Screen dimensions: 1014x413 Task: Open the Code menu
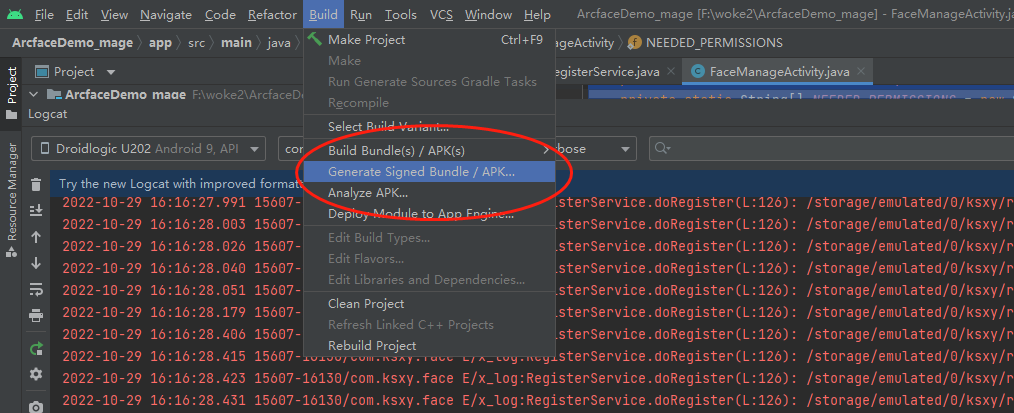(220, 14)
